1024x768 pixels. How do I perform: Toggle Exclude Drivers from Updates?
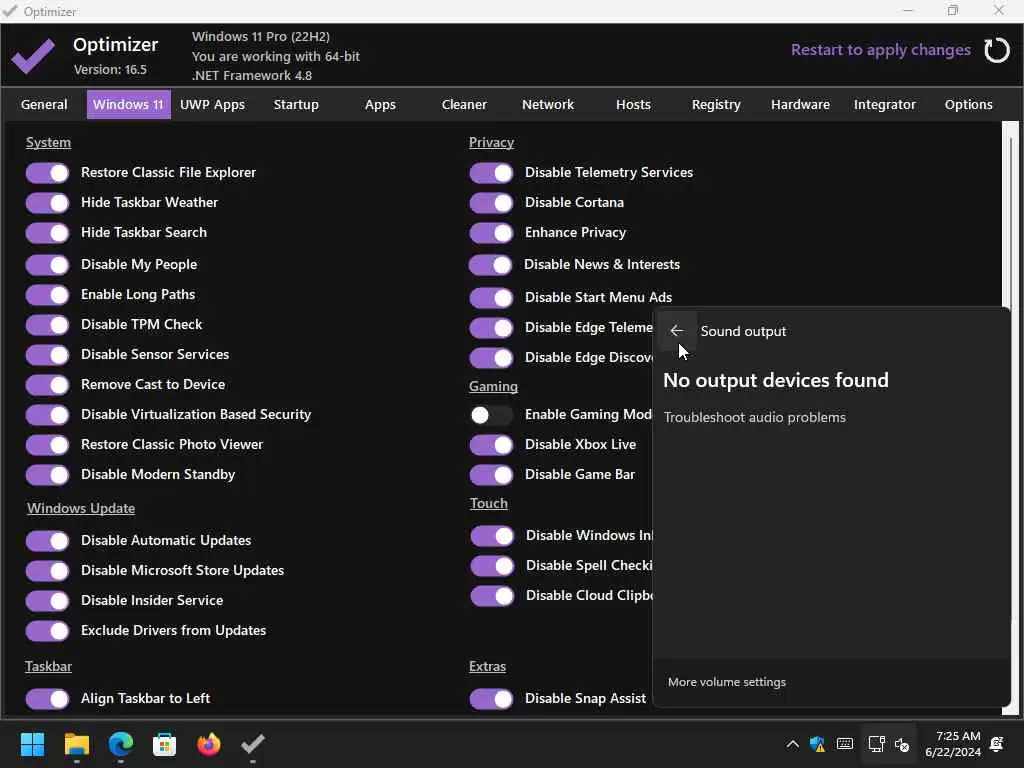click(47, 631)
